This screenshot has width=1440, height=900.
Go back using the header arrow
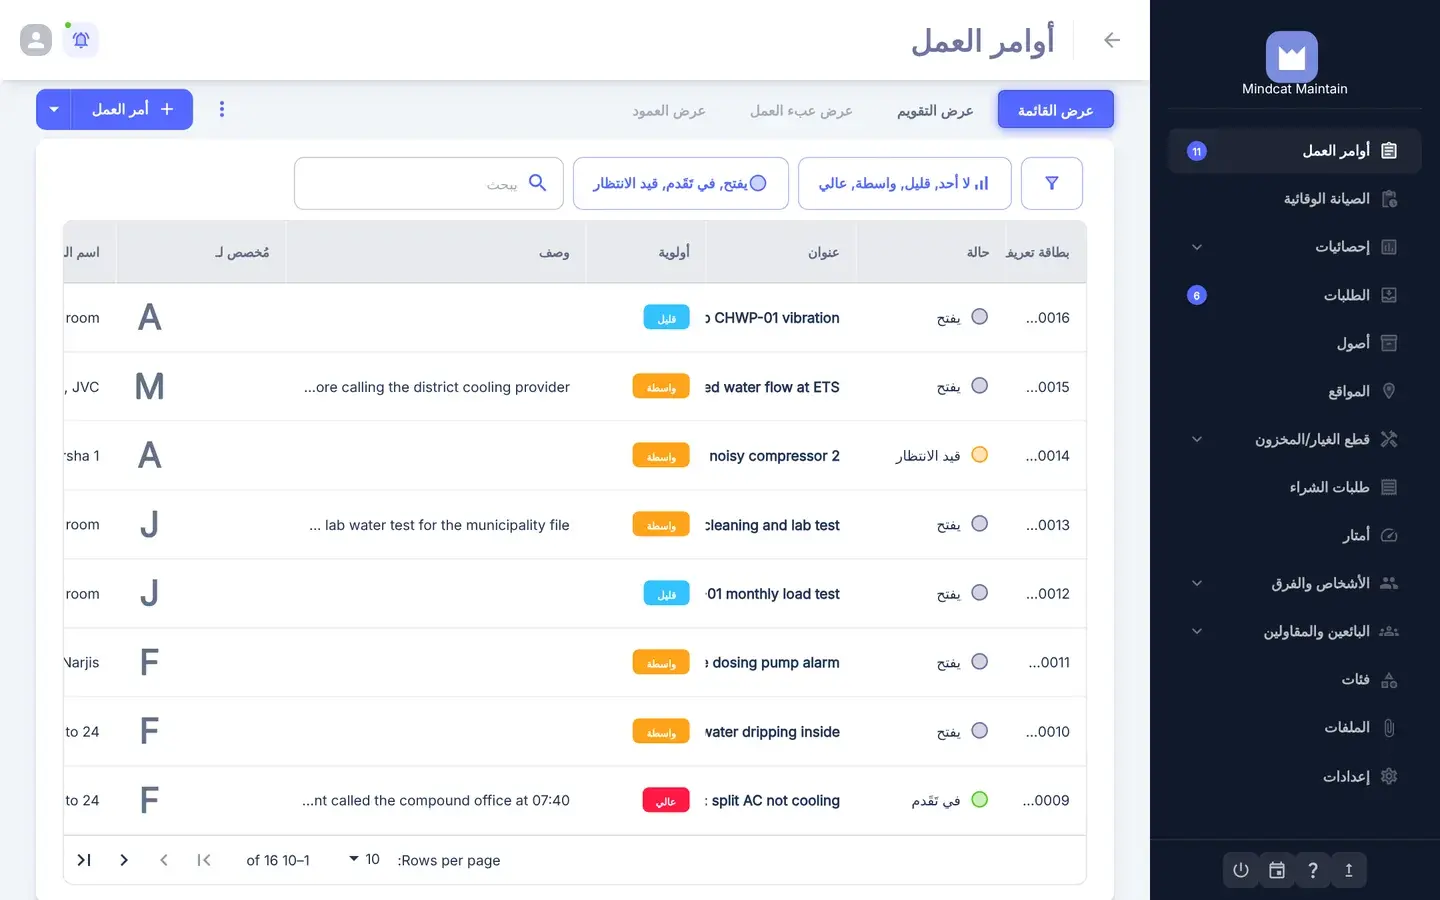click(1111, 40)
